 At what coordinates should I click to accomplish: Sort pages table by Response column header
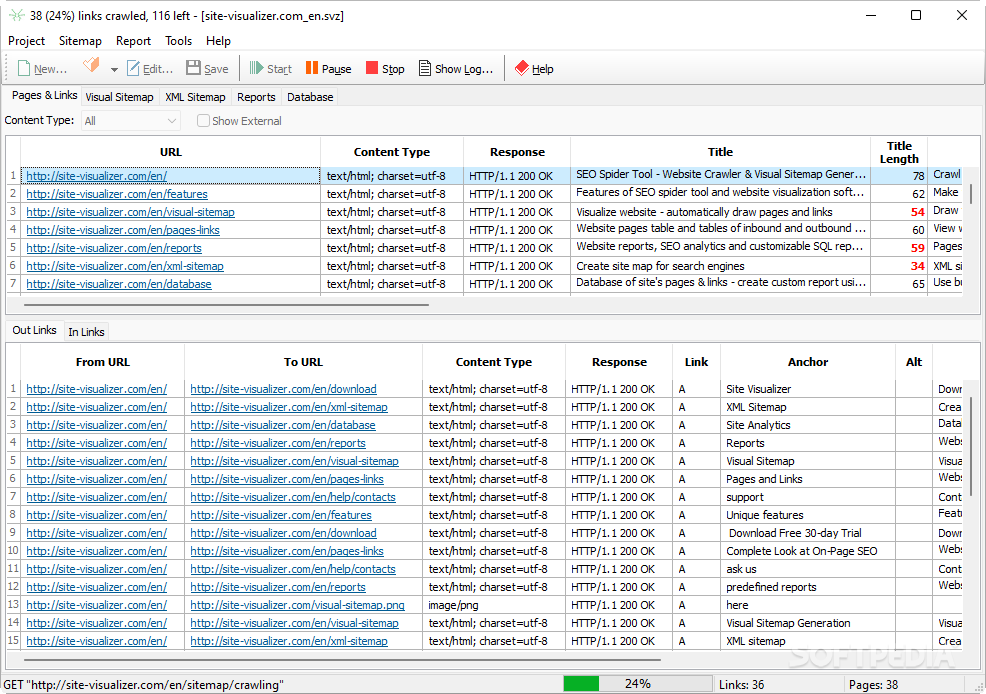coord(517,152)
